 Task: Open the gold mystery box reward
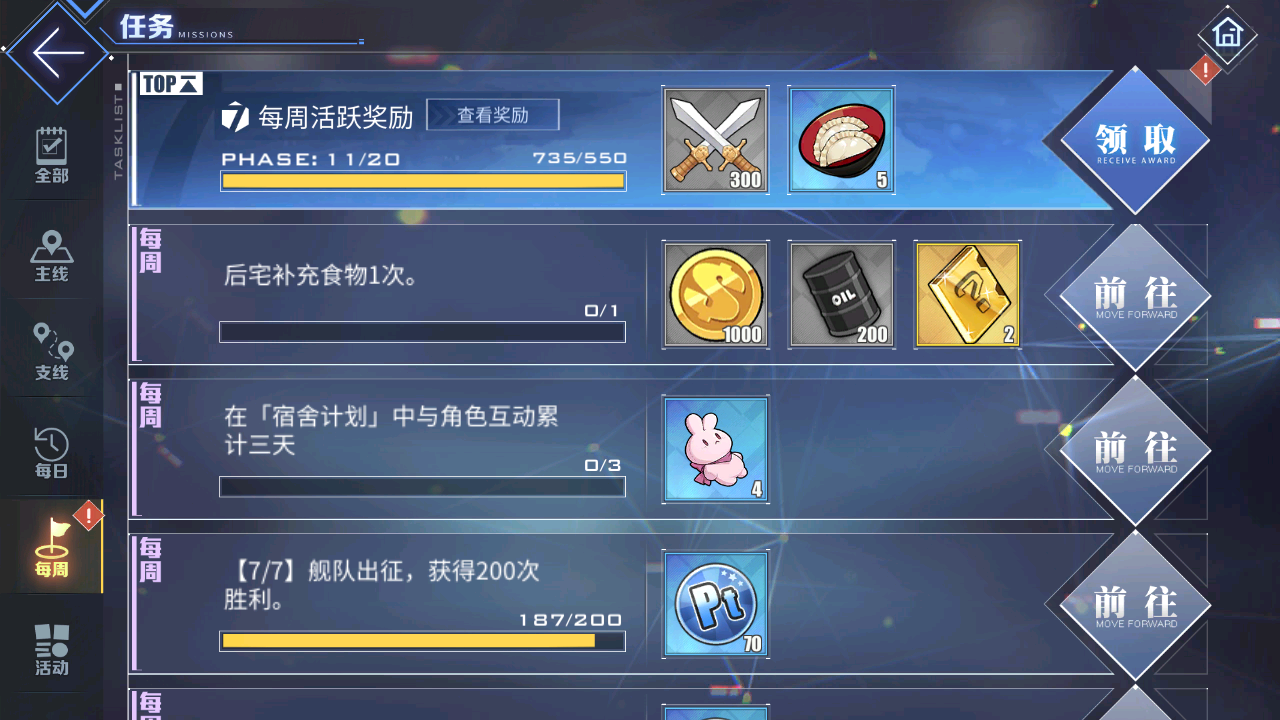point(967,295)
